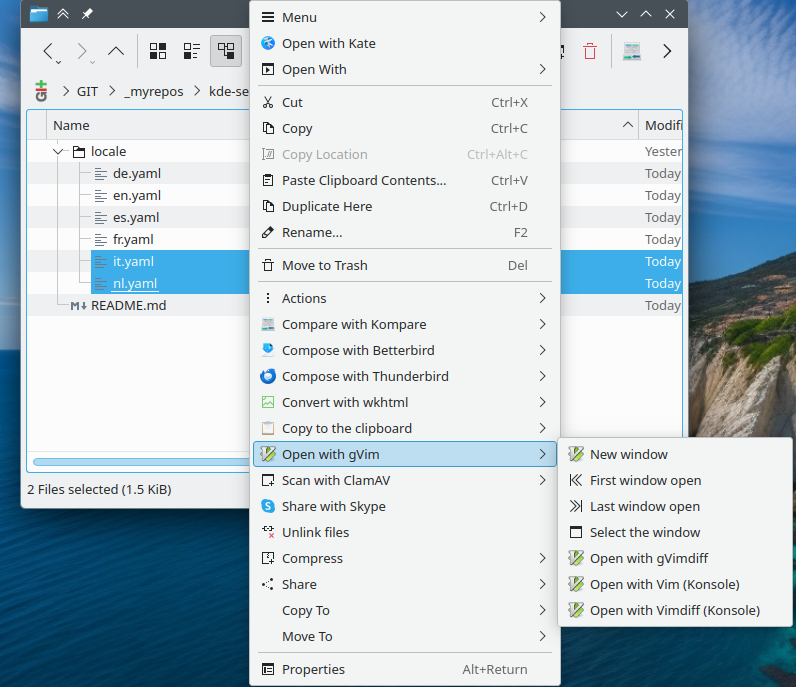Open the Move To submenu

405,636
